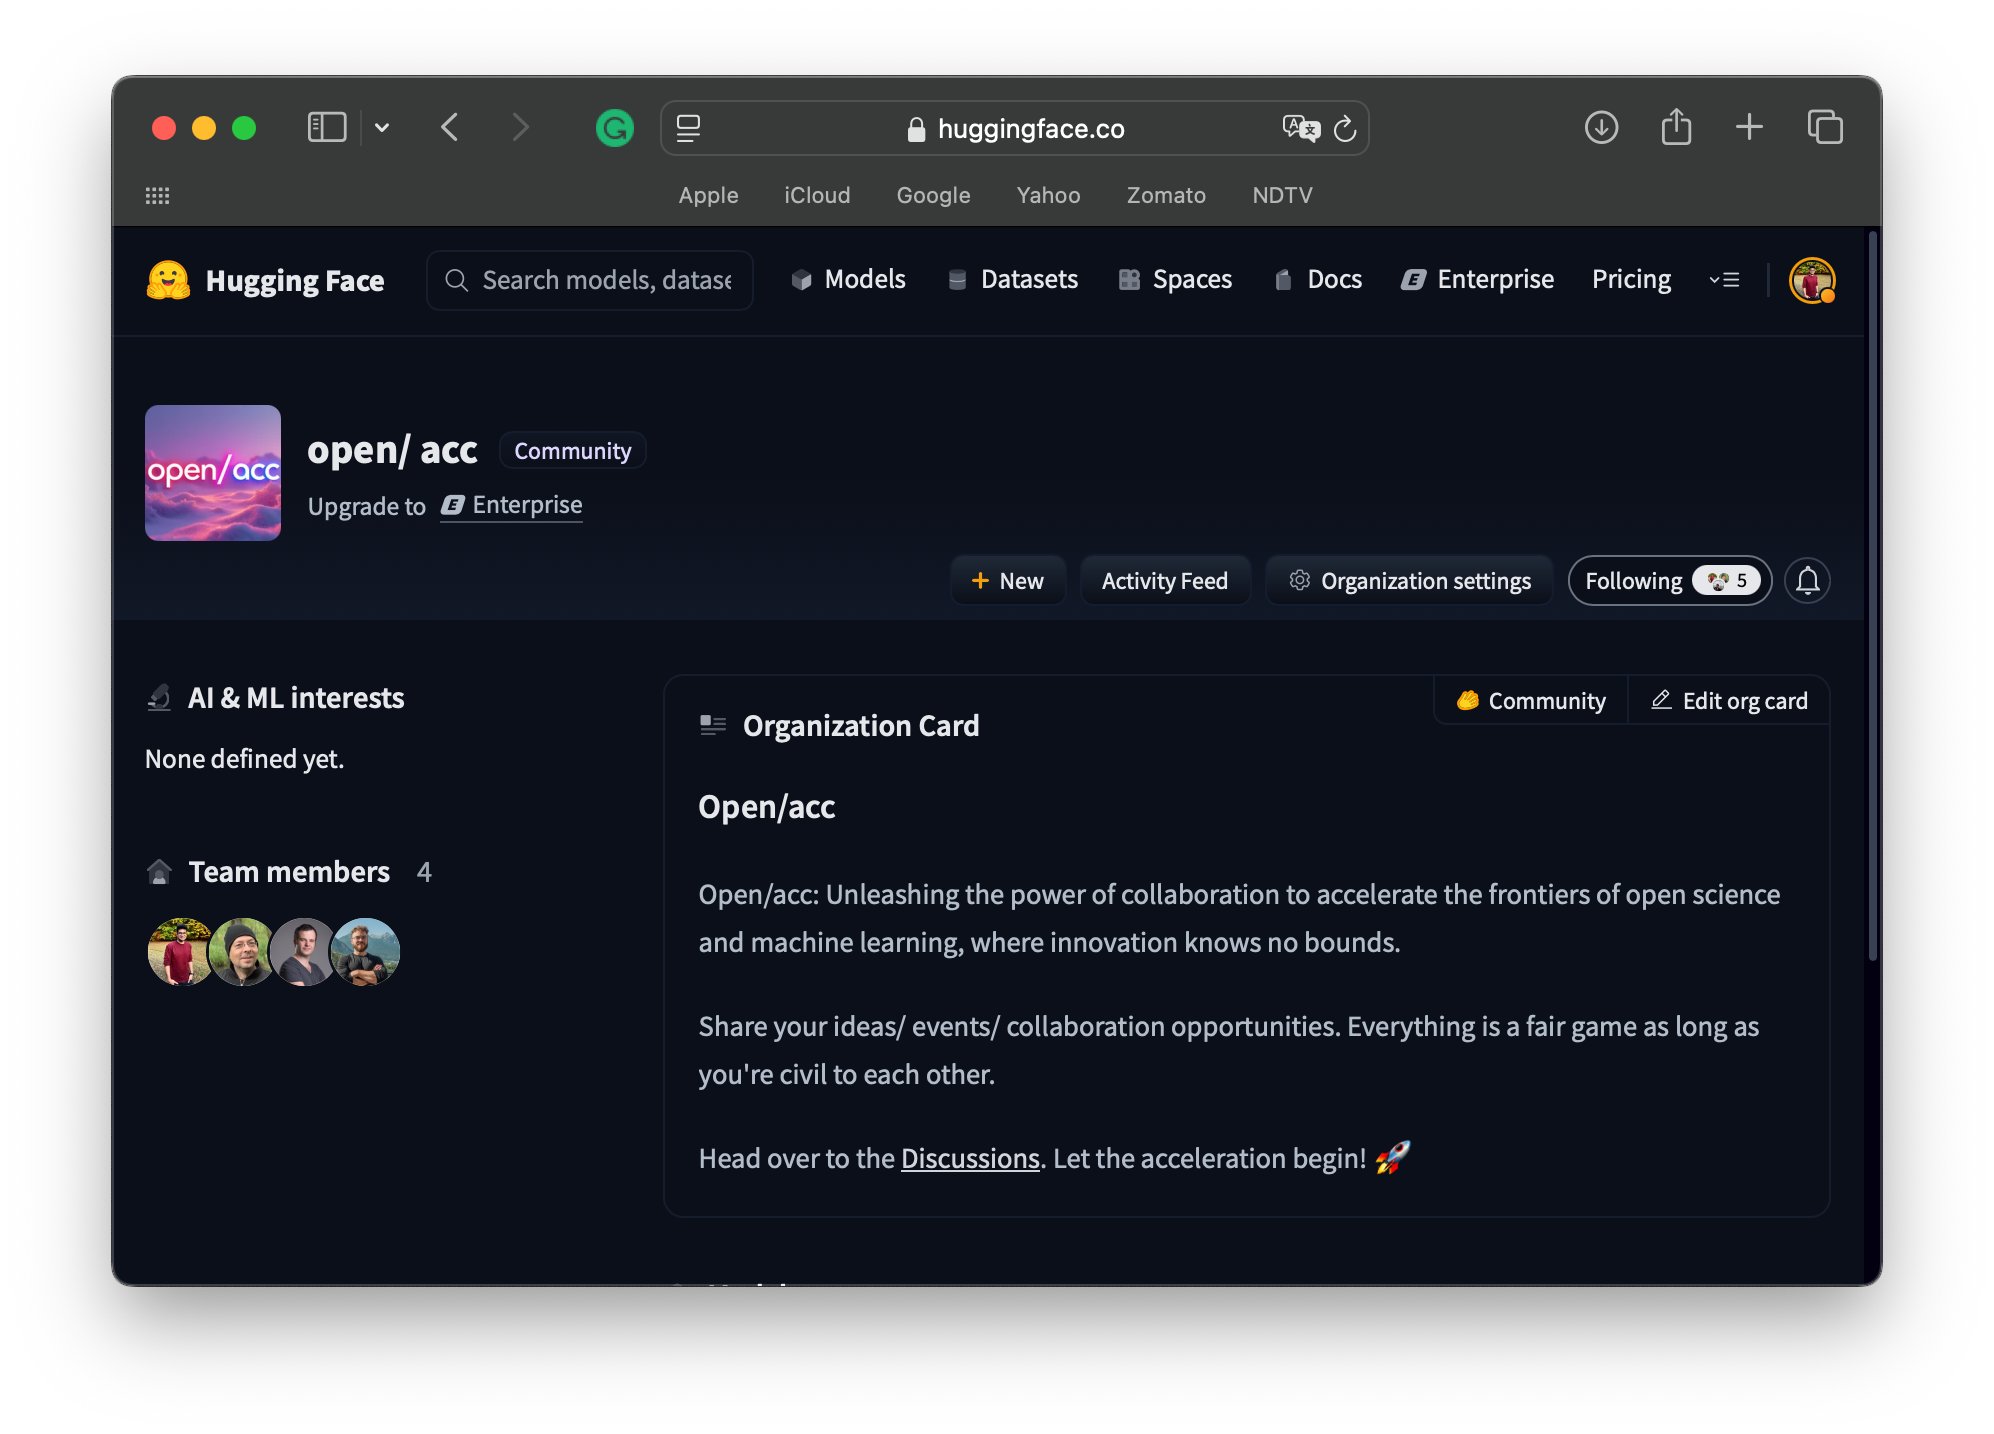
Task: Open the Datasets menu item
Action: 1012,279
